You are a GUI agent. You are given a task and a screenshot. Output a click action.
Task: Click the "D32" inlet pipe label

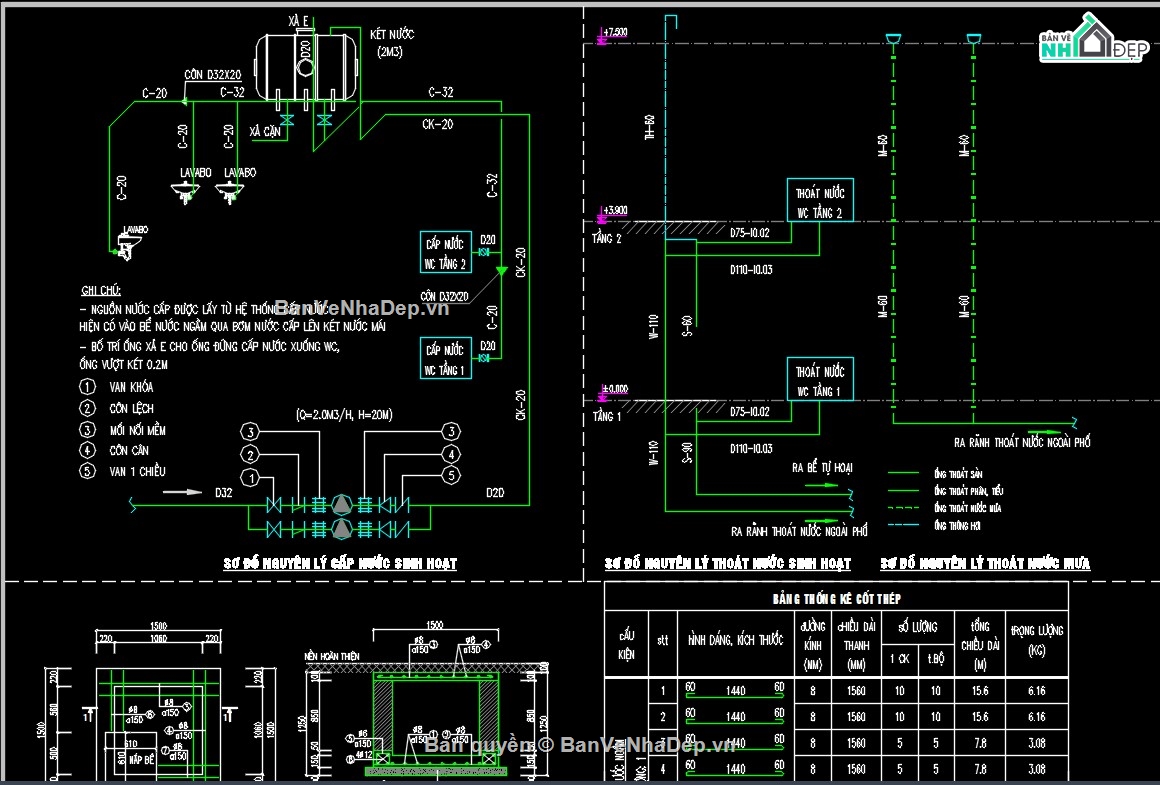point(223,492)
